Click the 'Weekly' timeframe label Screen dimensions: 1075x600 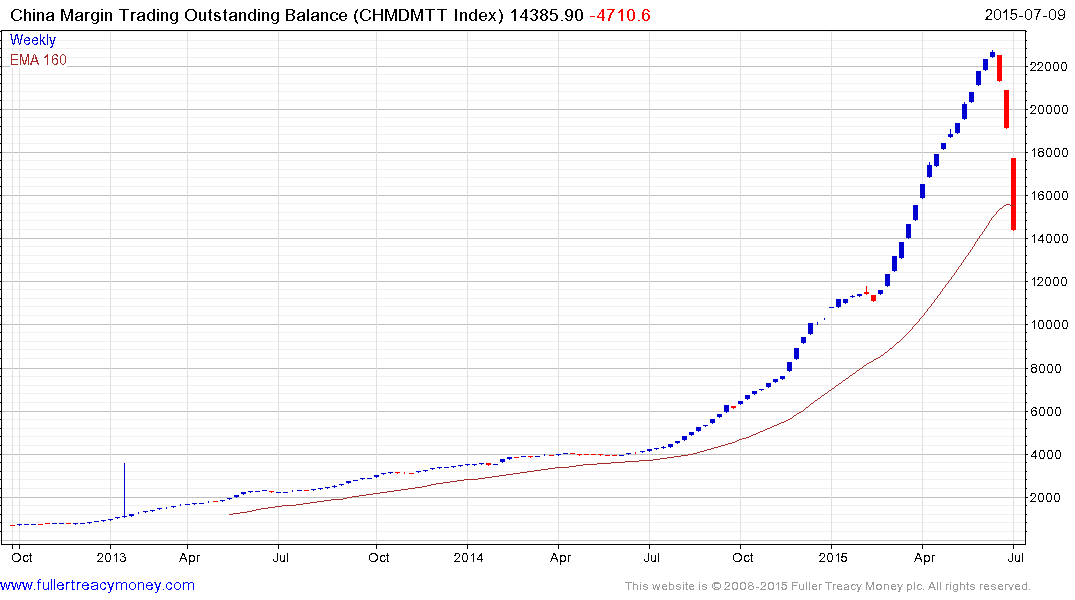(x=32, y=40)
